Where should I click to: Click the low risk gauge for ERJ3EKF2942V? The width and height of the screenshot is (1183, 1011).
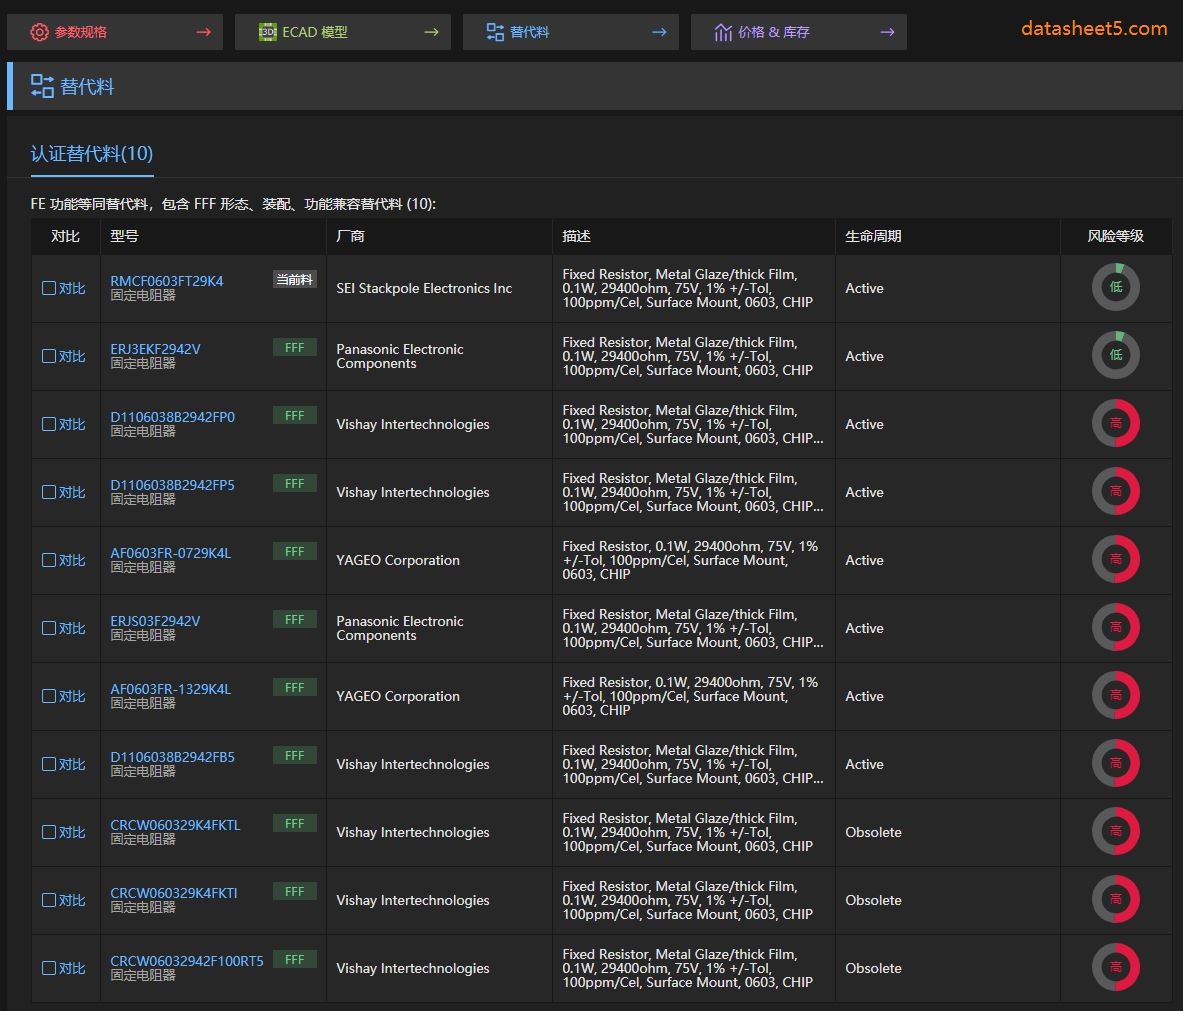(x=1115, y=355)
